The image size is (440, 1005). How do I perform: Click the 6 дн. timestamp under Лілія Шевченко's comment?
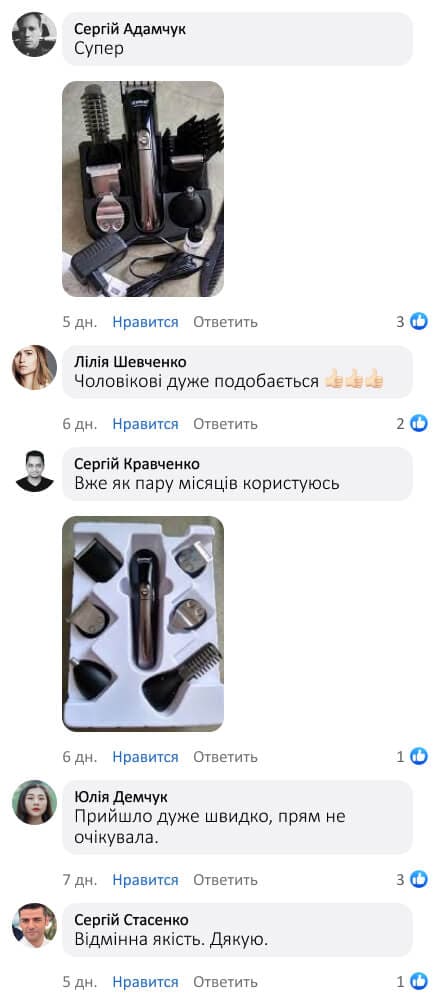click(x=80, y=424)
